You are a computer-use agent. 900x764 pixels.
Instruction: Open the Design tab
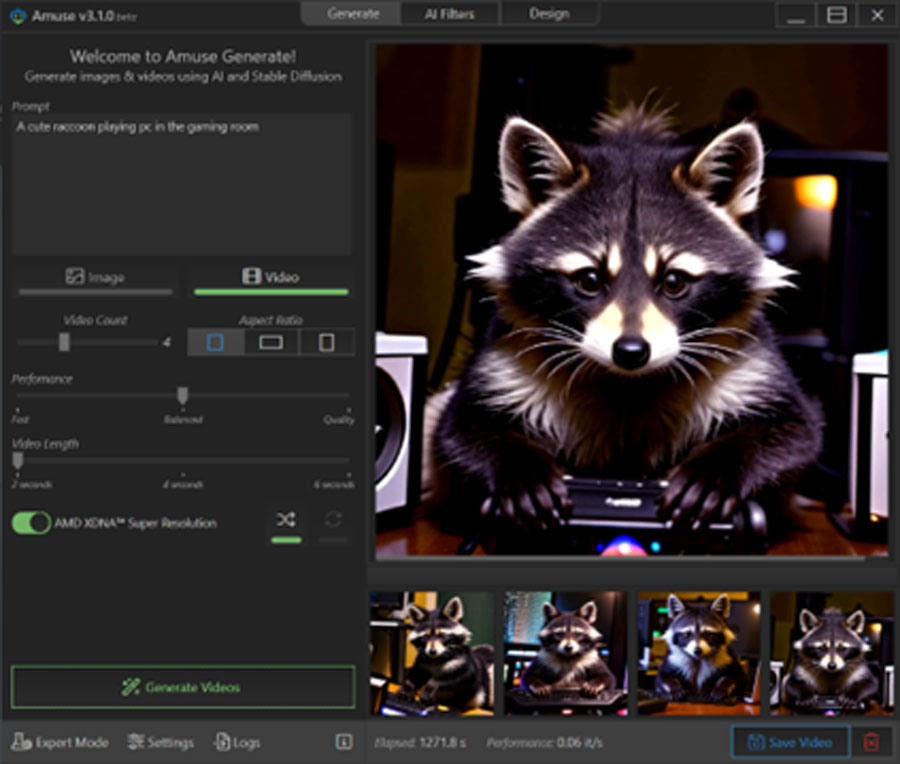(549, 14)
